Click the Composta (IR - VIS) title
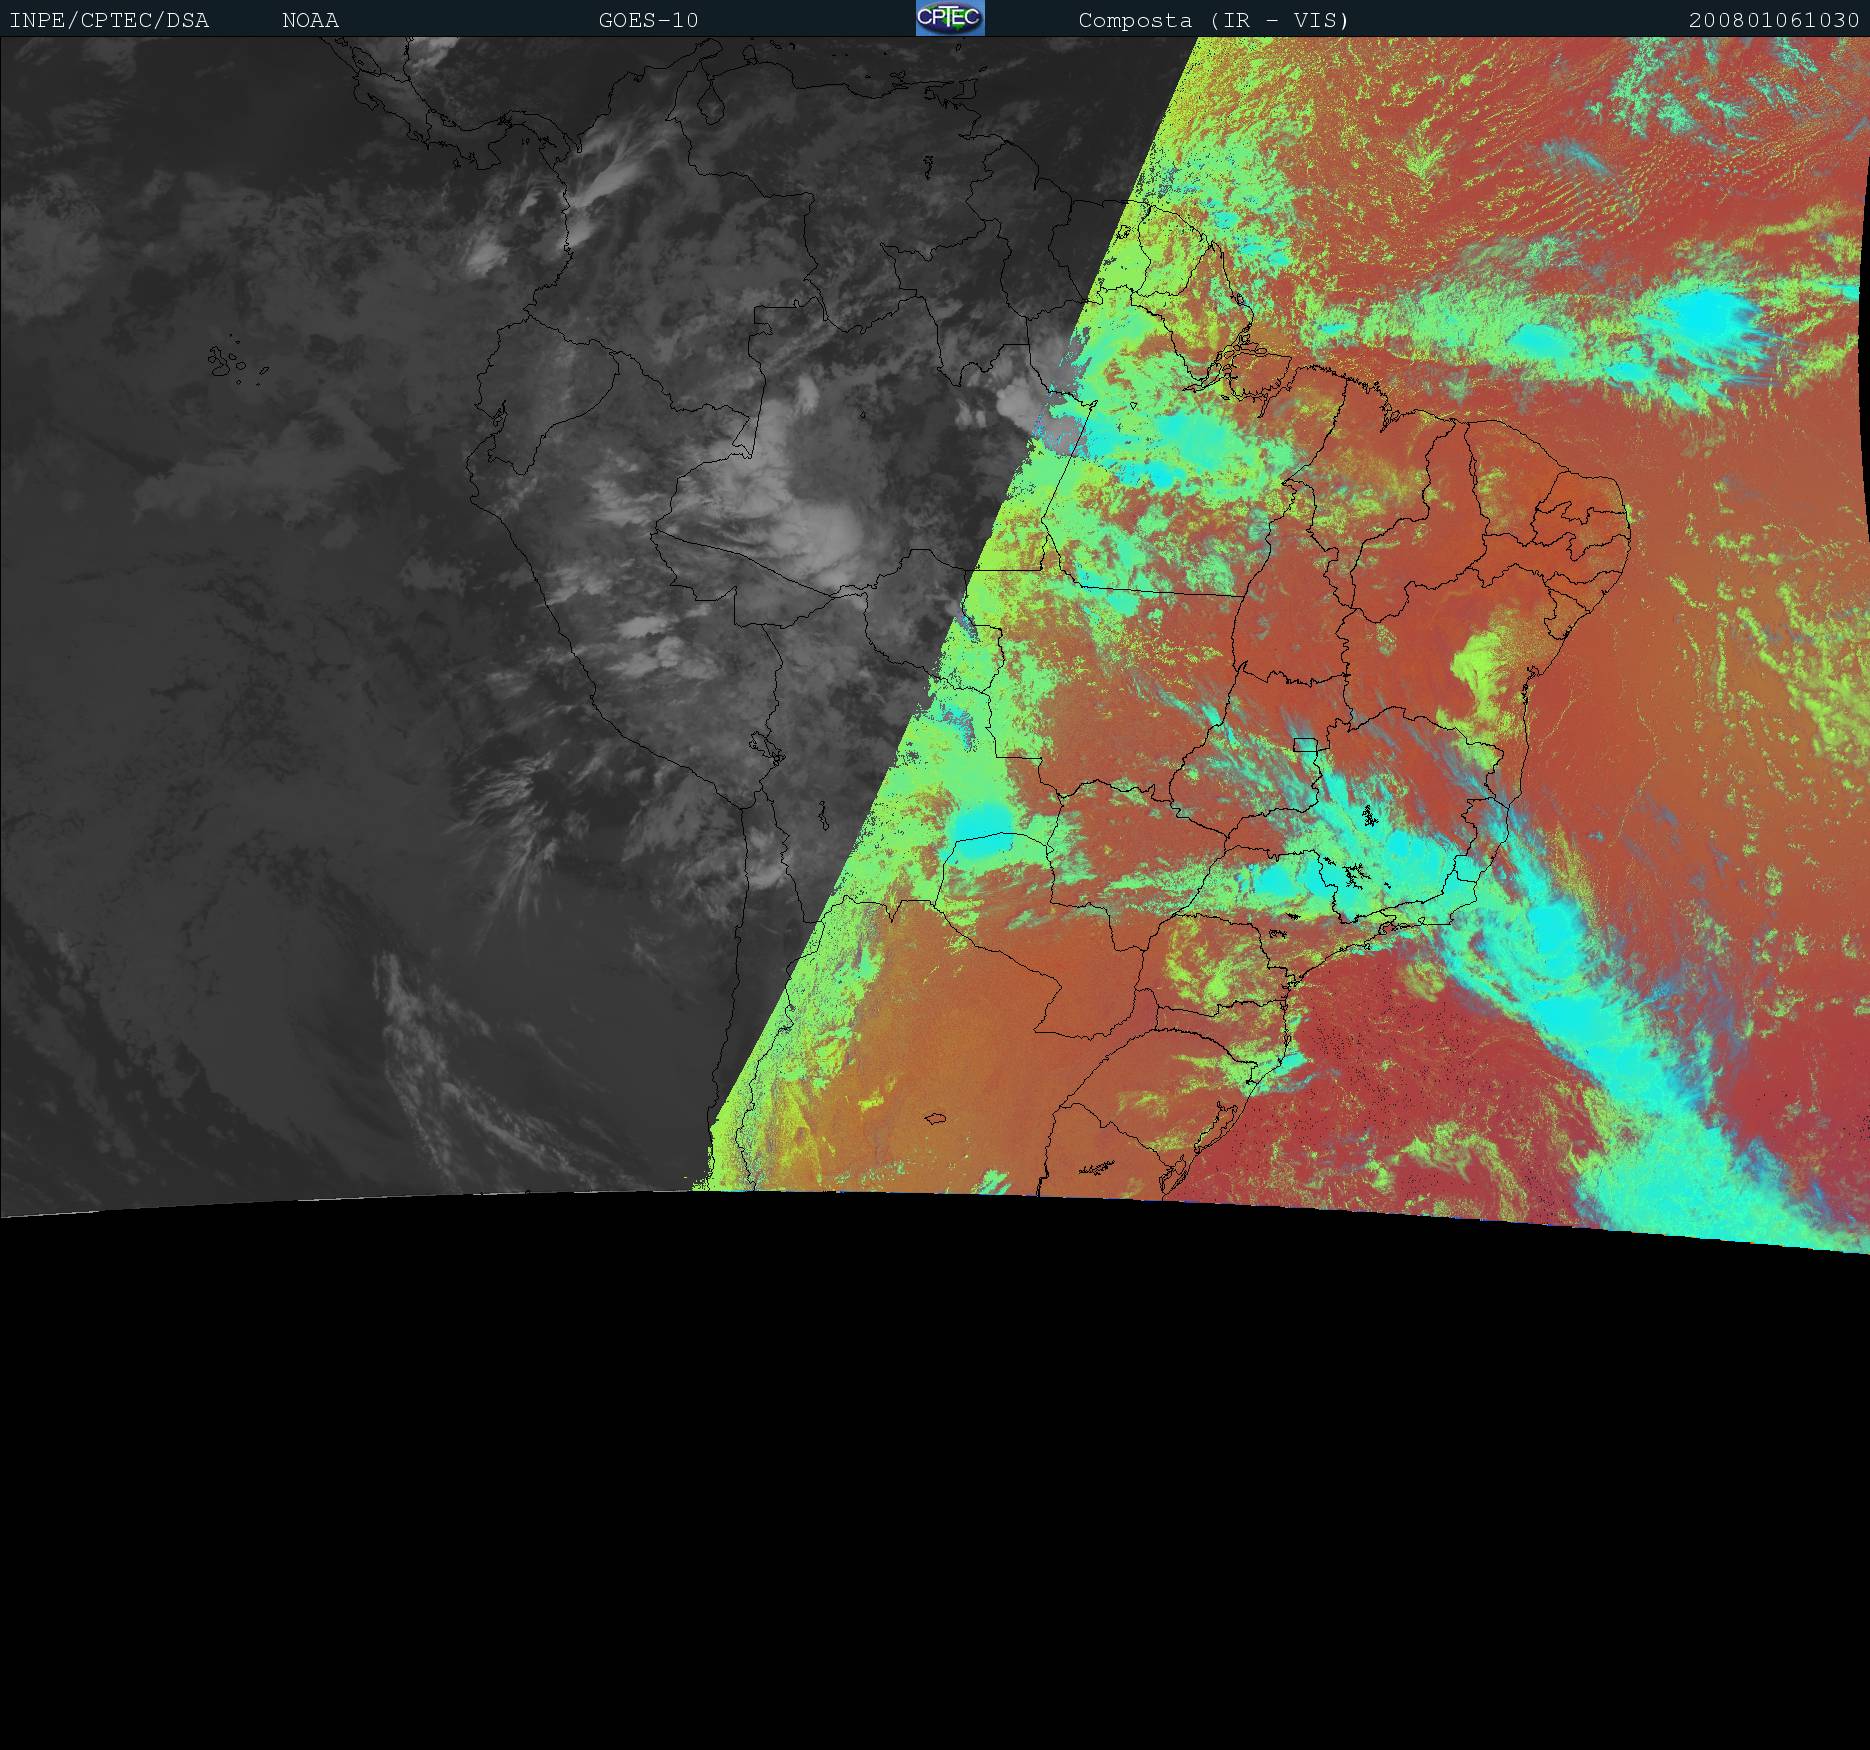 [x=1214, y=20]
